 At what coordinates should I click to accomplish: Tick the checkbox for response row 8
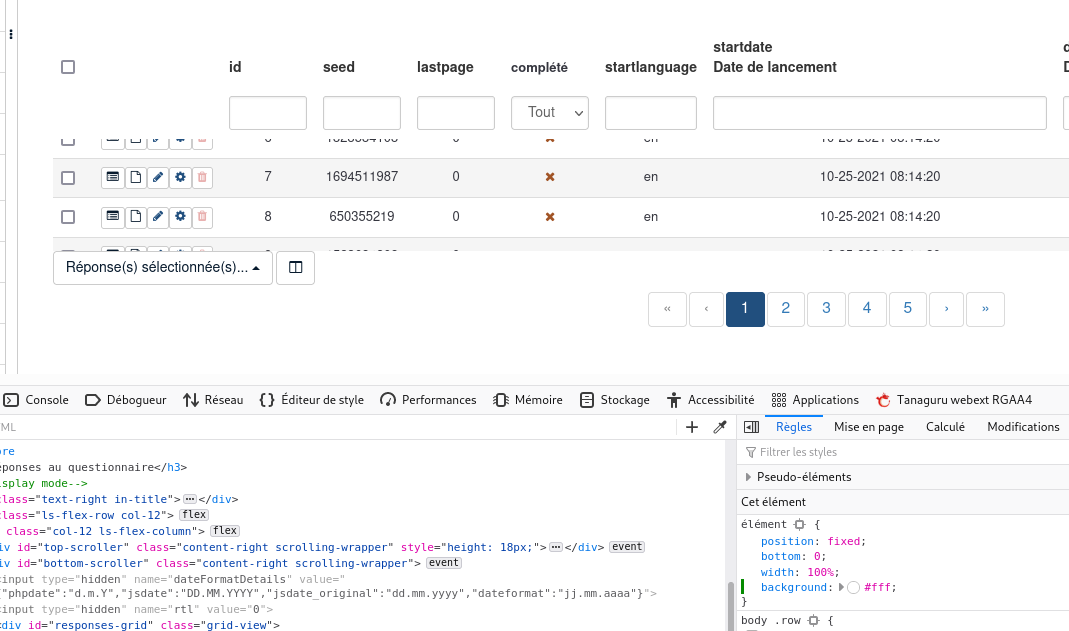68,216
